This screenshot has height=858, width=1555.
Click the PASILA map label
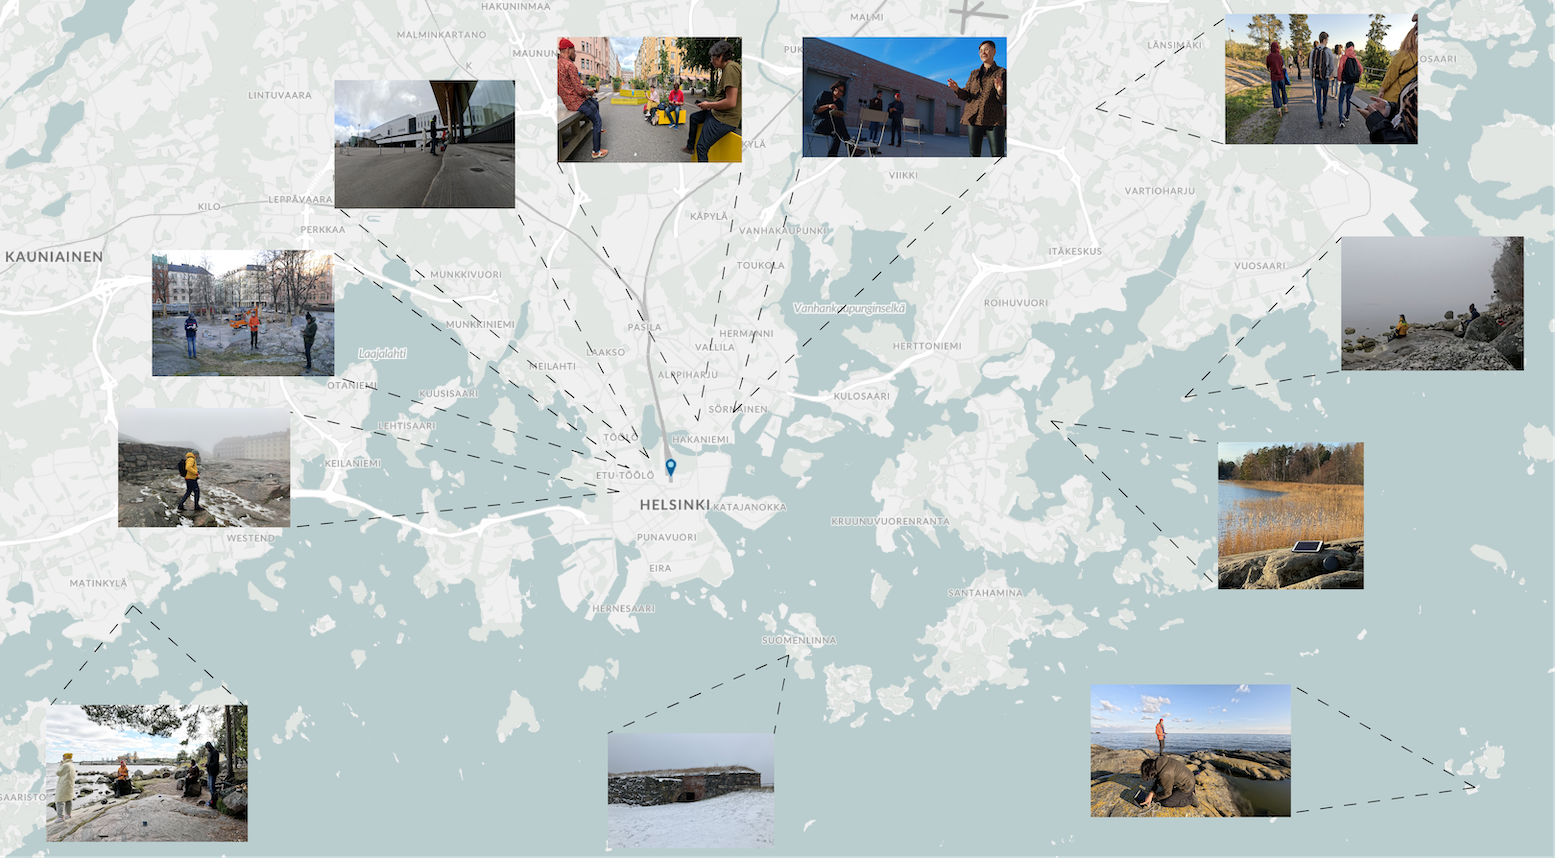tap(644, 327)
